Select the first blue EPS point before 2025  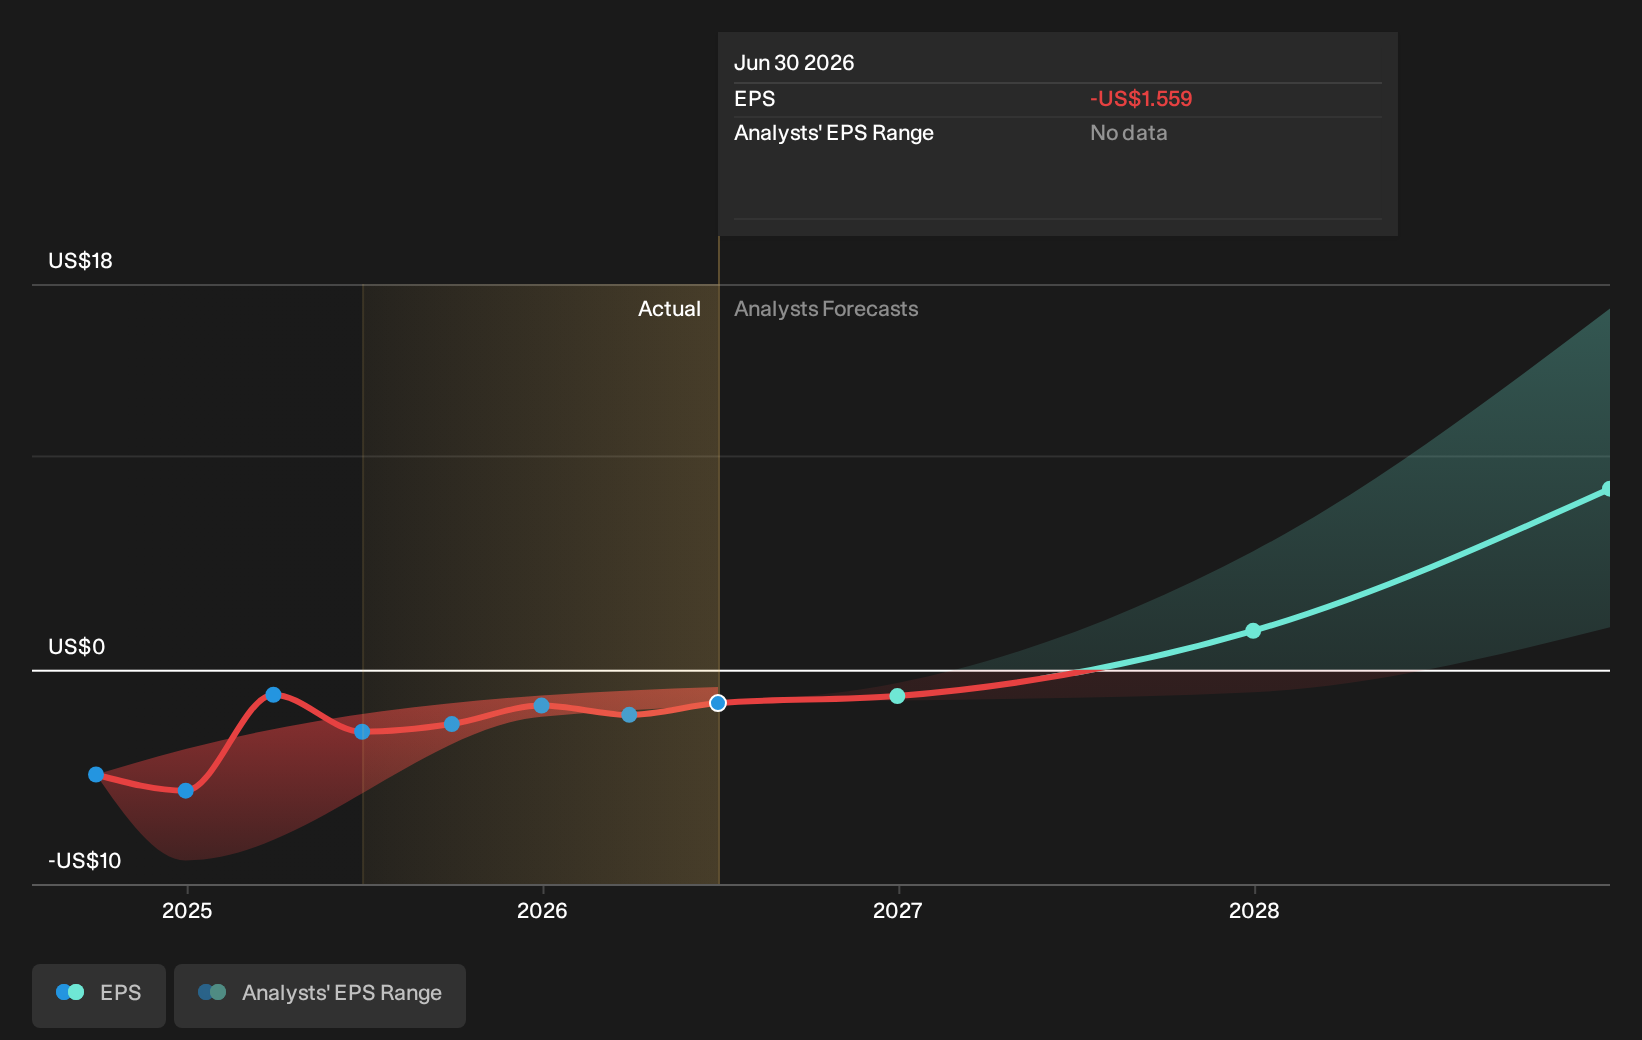(x=96, y=775)
